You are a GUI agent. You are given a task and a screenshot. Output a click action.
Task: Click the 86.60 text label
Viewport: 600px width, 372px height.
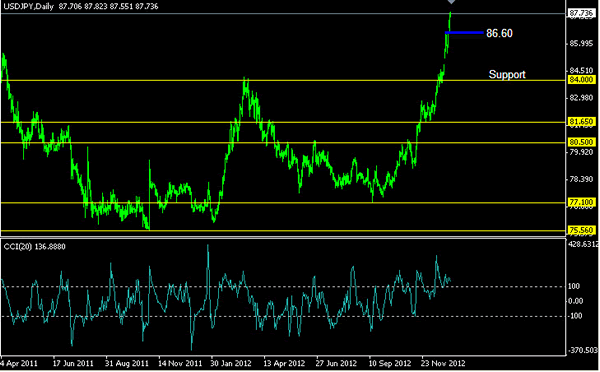click(499, 33)
